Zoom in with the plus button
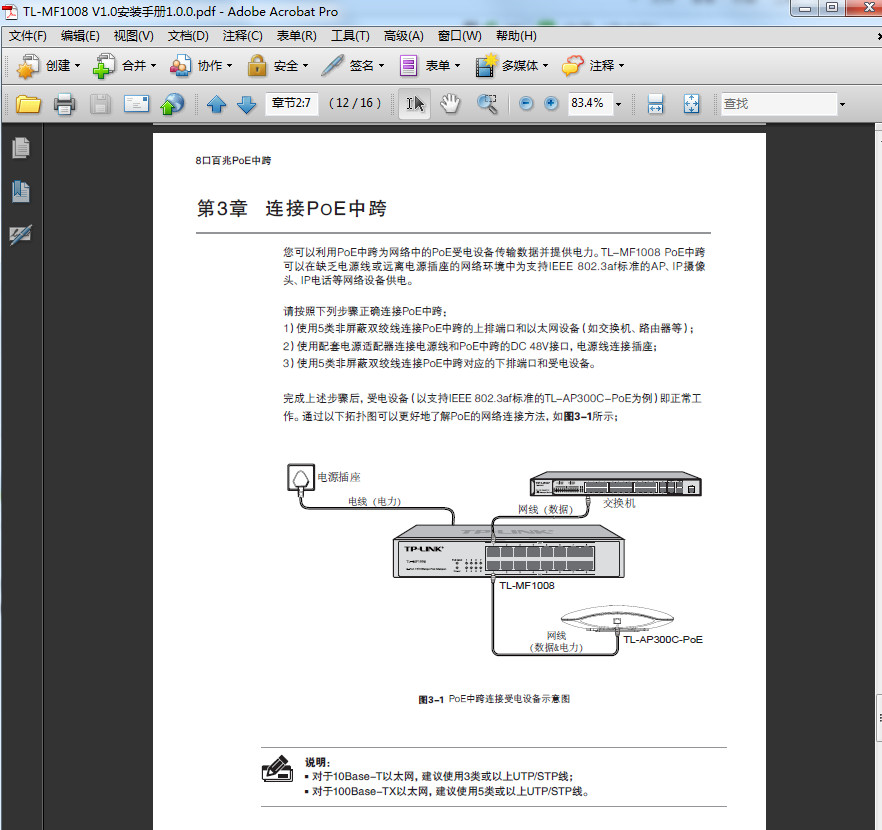The image size is (882, 830). coord(551,103)
